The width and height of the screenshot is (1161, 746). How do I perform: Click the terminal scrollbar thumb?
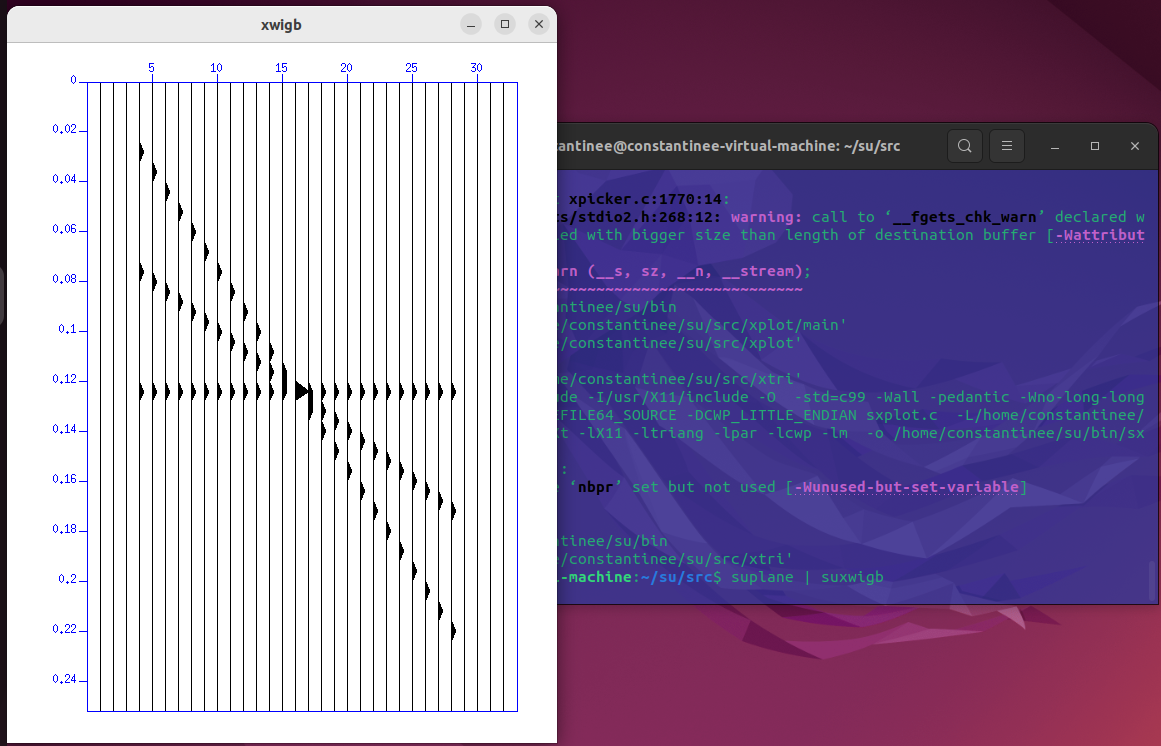1150,579
